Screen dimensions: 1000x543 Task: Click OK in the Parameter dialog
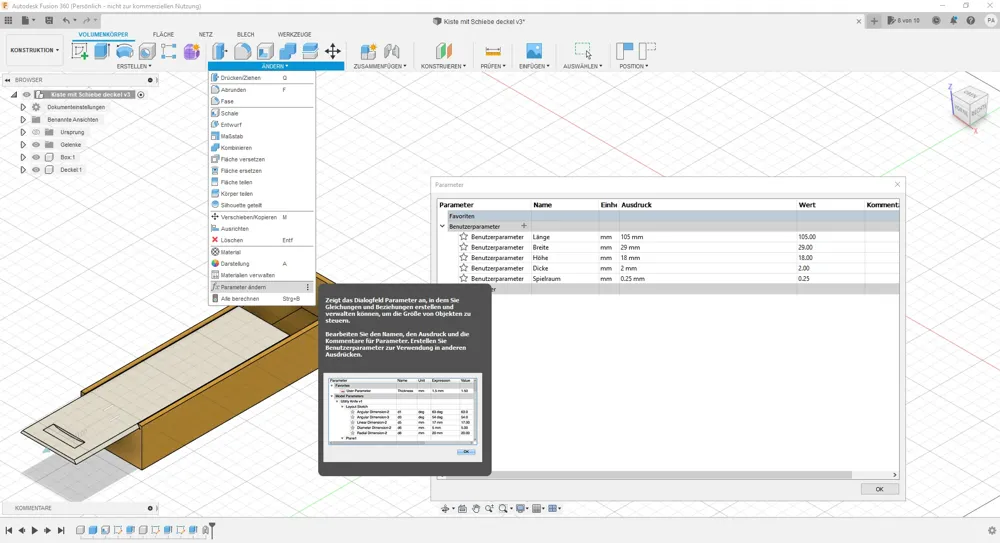(879, 489)
